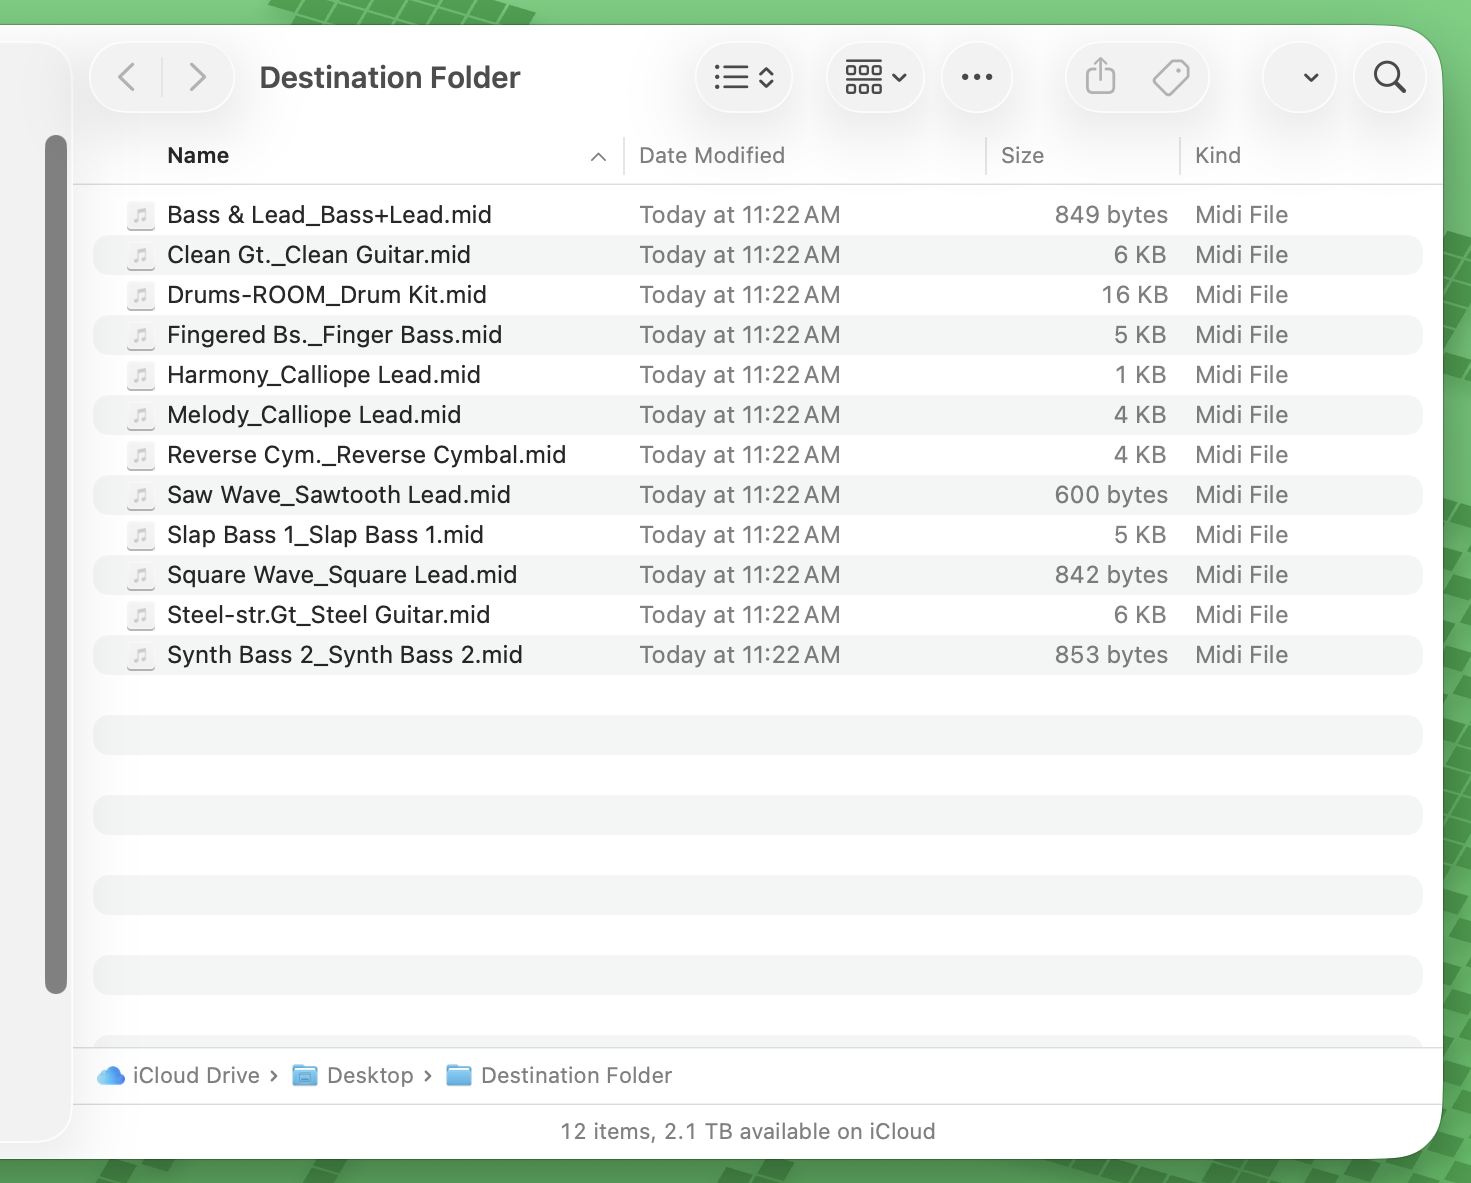Image resolution: width=1471 pixels, height=1183 pixels.
Task: Sort by the Size column header
Action: 1022,155
